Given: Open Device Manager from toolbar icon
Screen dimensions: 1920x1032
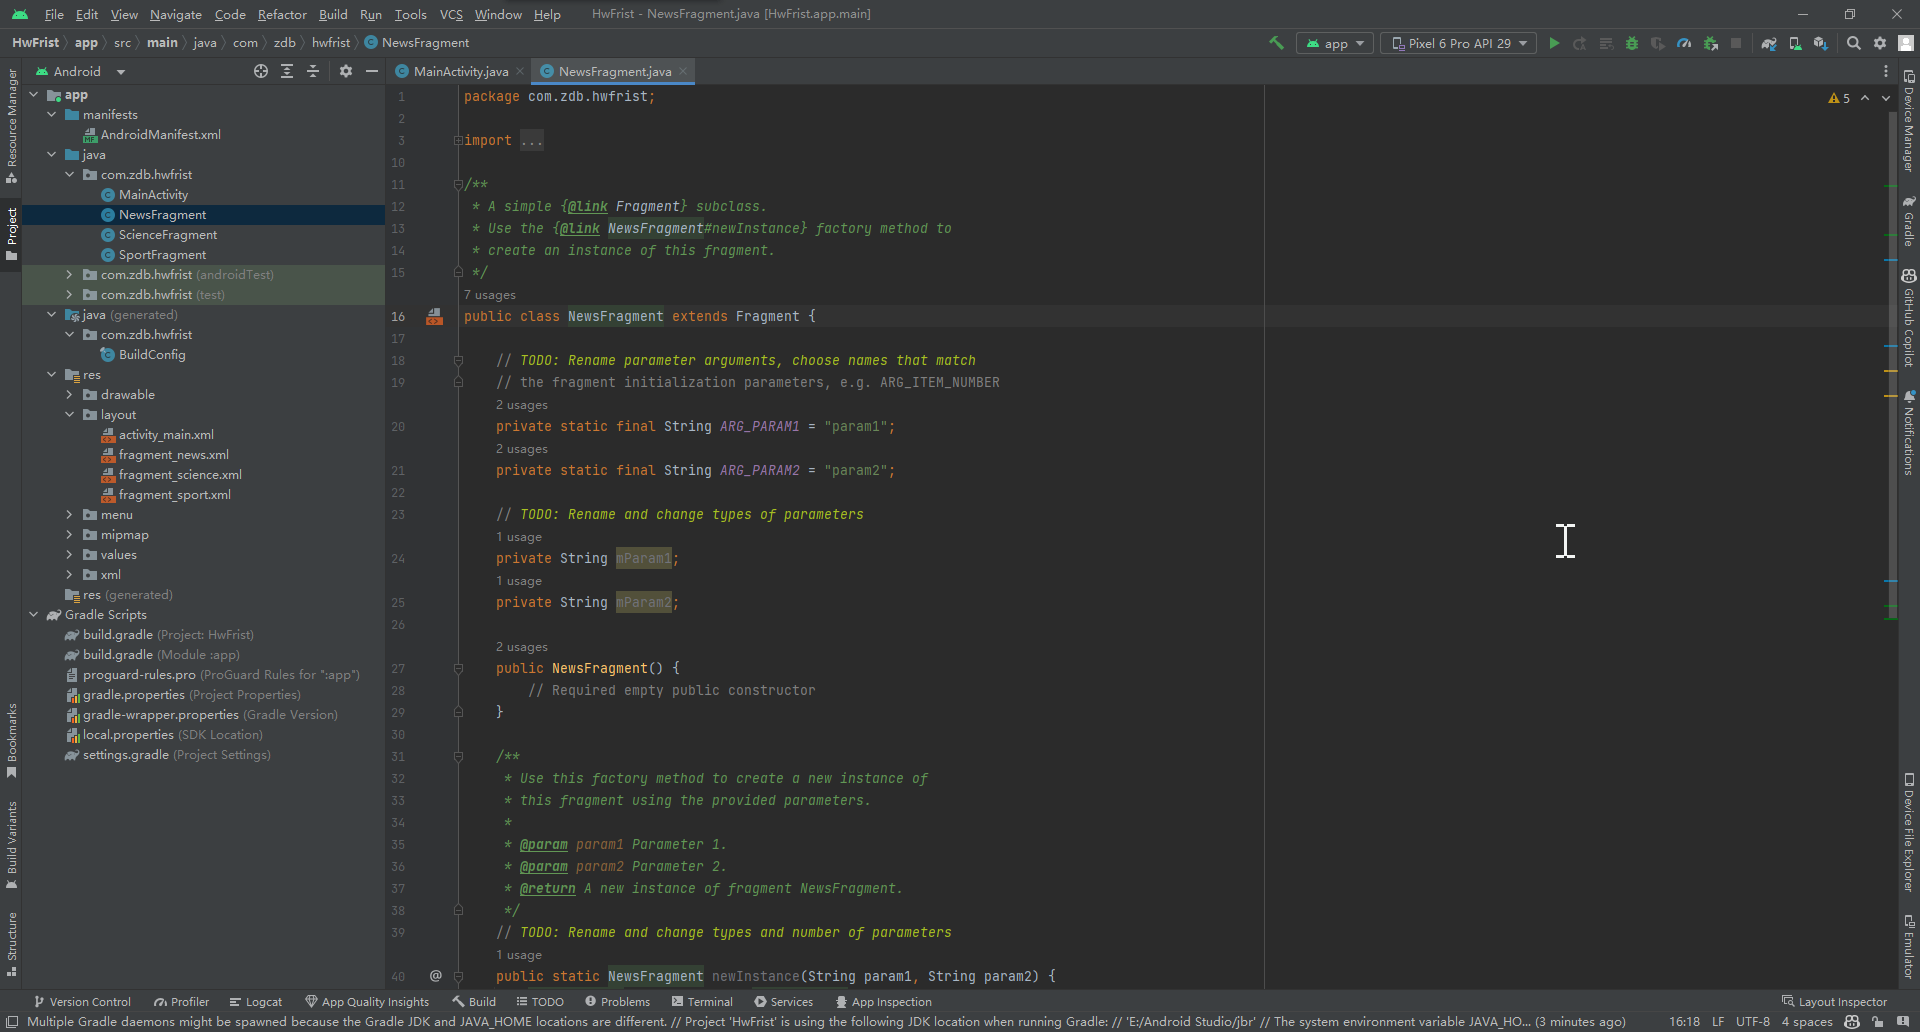Looking at the screenshot, I should [x=1795, y=43].
